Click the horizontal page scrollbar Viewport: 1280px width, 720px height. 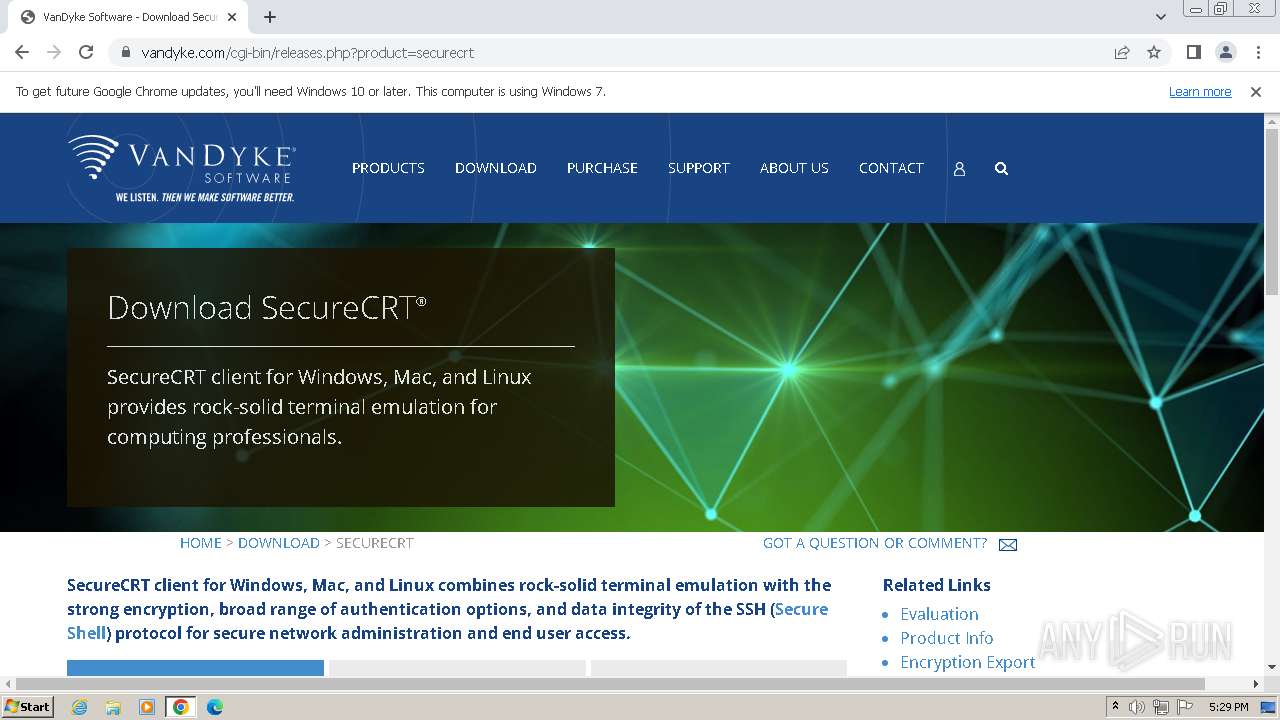610,684
